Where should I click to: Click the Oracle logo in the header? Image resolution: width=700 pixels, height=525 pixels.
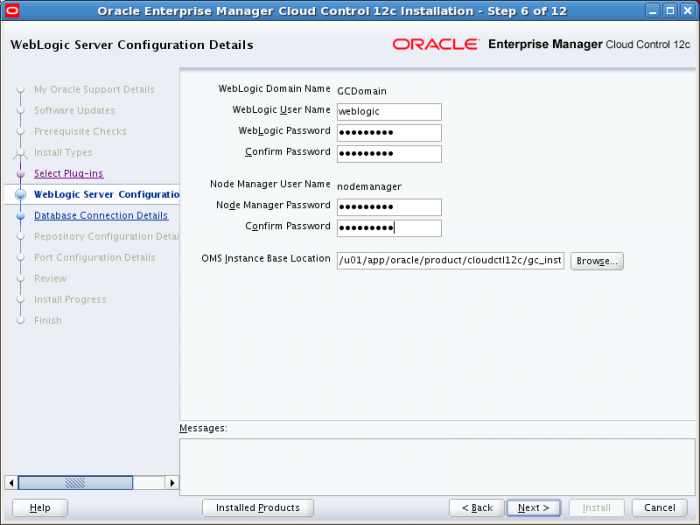pyautogui.click(x=436, y=44)
